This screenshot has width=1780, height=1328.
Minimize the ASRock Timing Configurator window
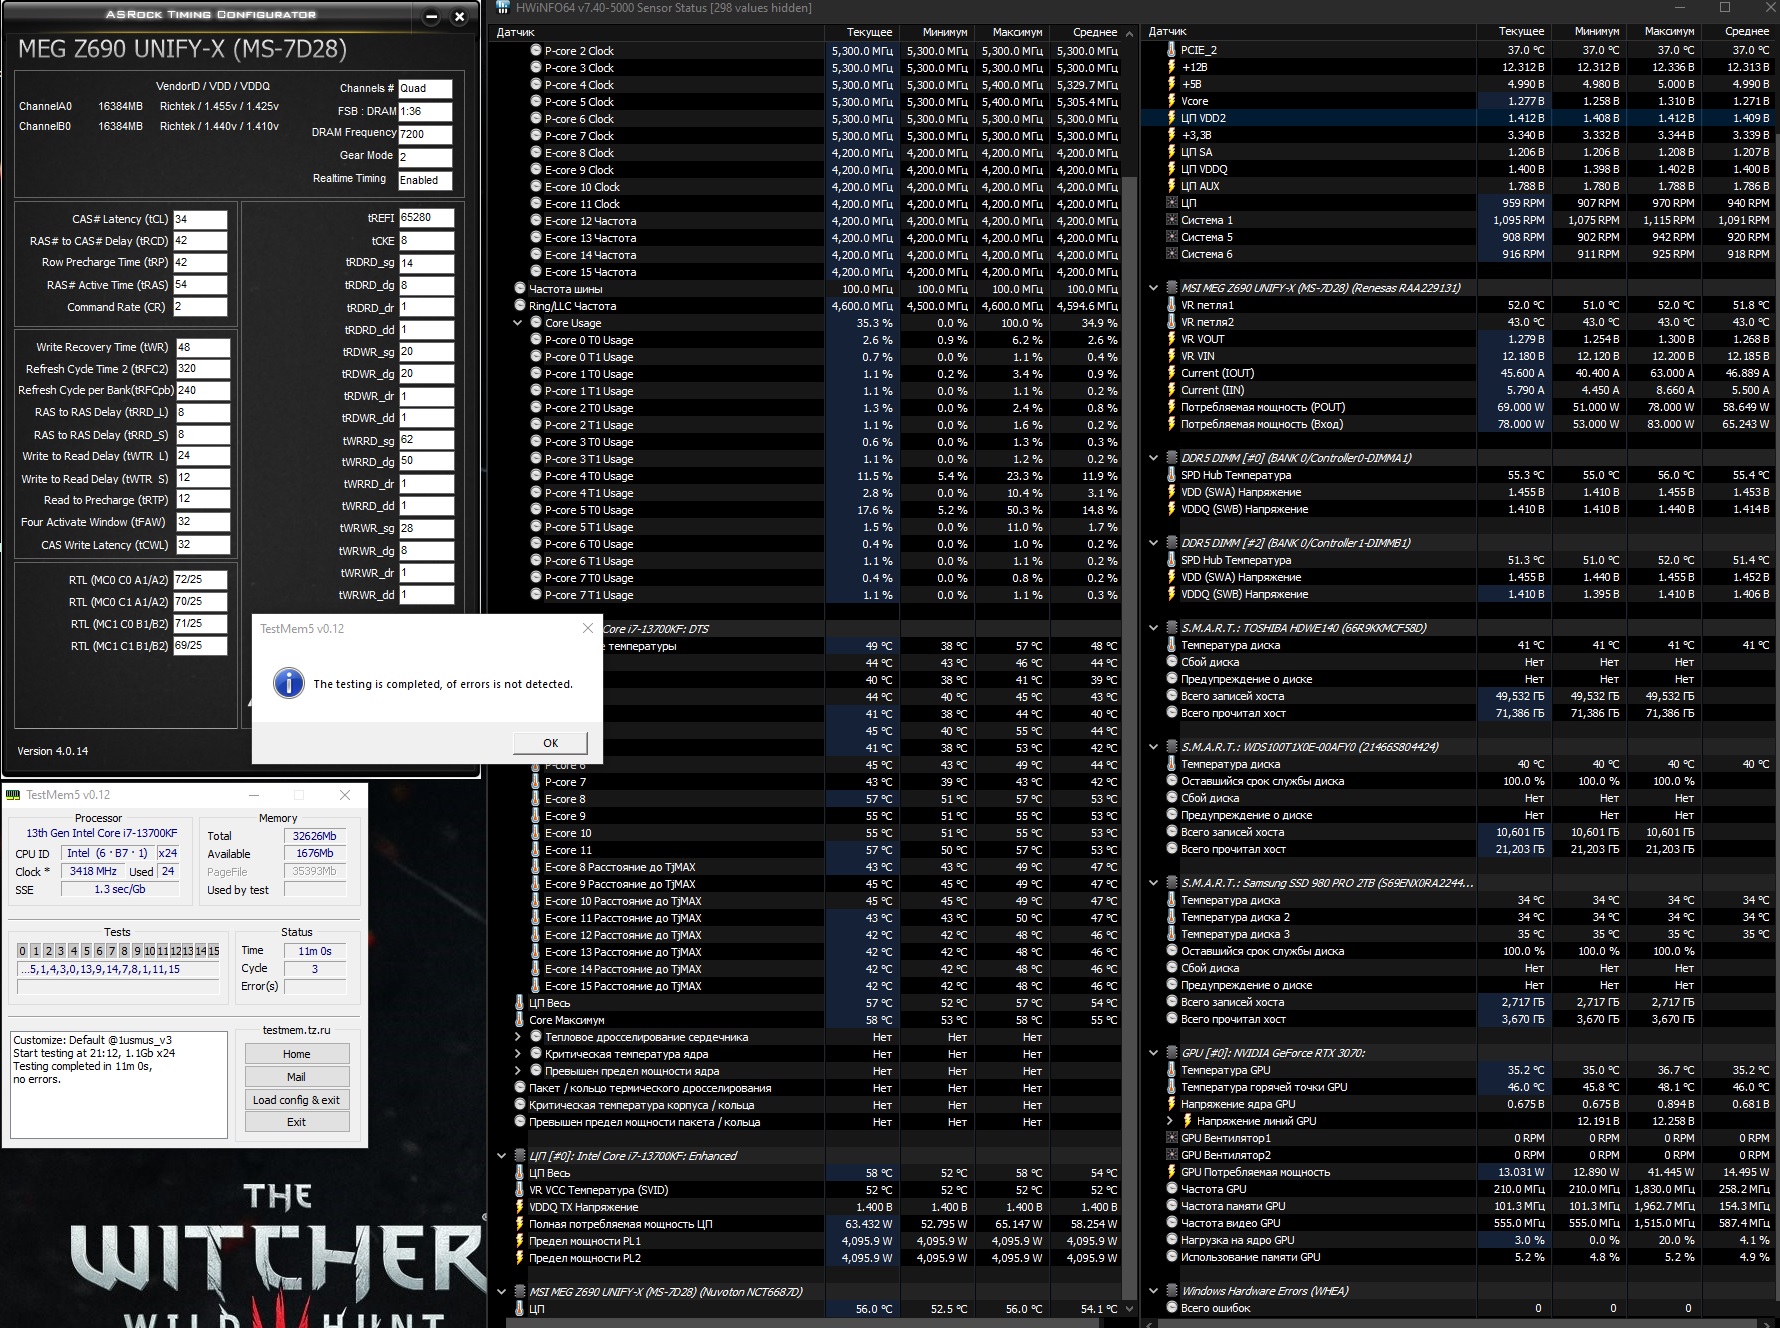coord(431,17)
